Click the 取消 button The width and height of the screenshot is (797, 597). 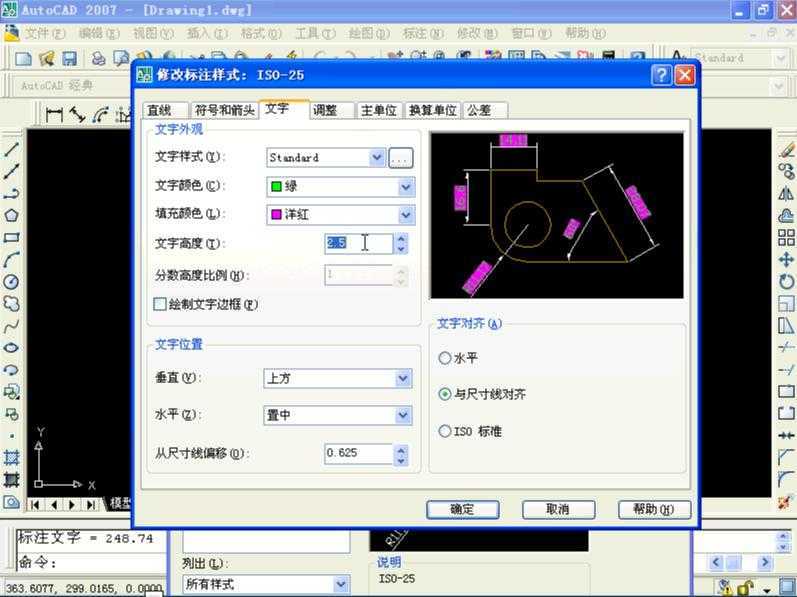pyautogui.click(x=558, y=510)
